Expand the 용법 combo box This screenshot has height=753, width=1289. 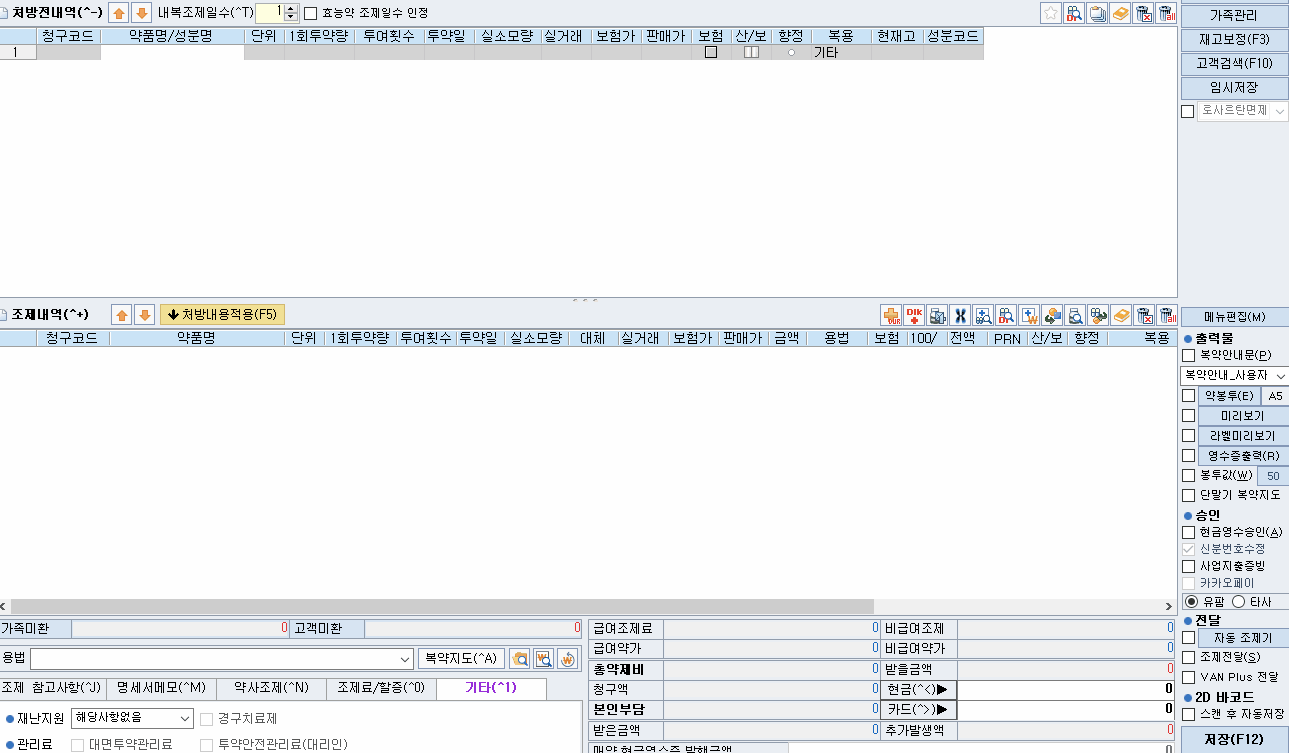point(404,659)
